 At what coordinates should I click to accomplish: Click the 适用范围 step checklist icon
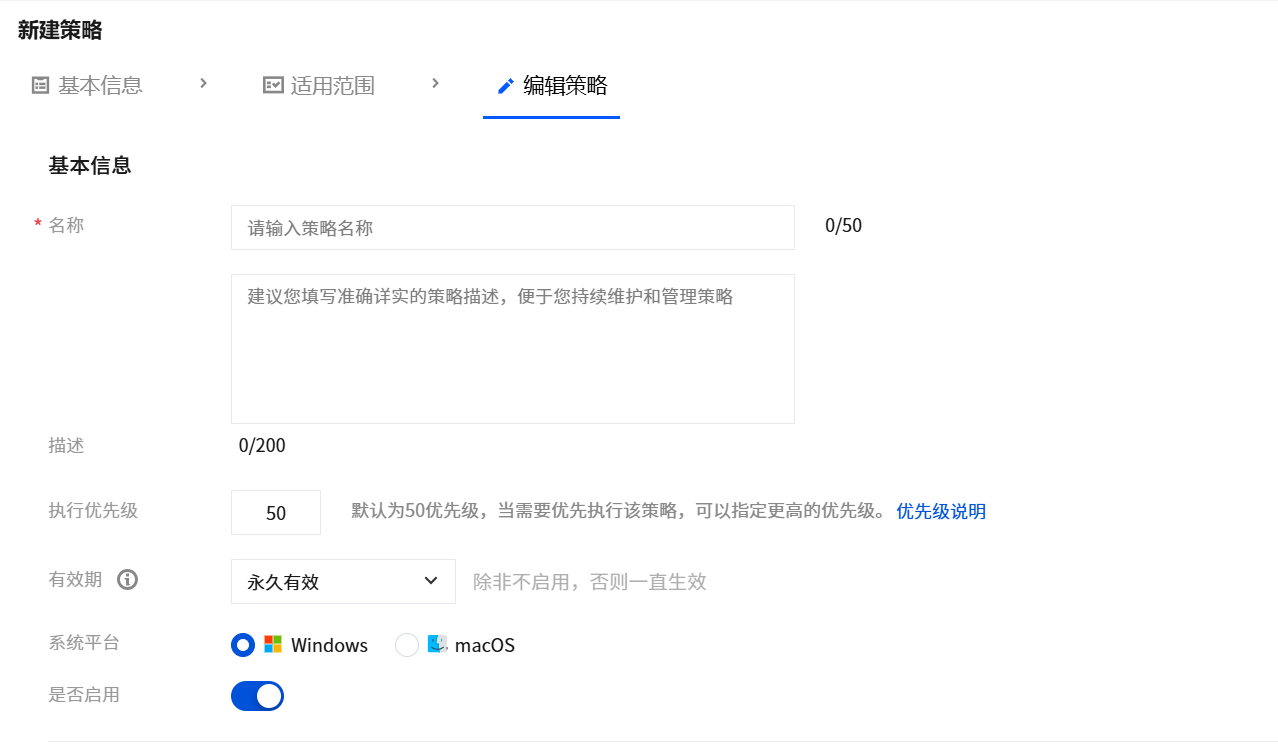pos(273,86)
